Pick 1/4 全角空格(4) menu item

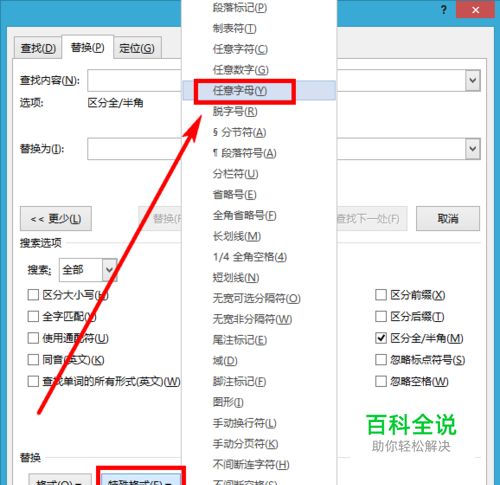[259, 257]
